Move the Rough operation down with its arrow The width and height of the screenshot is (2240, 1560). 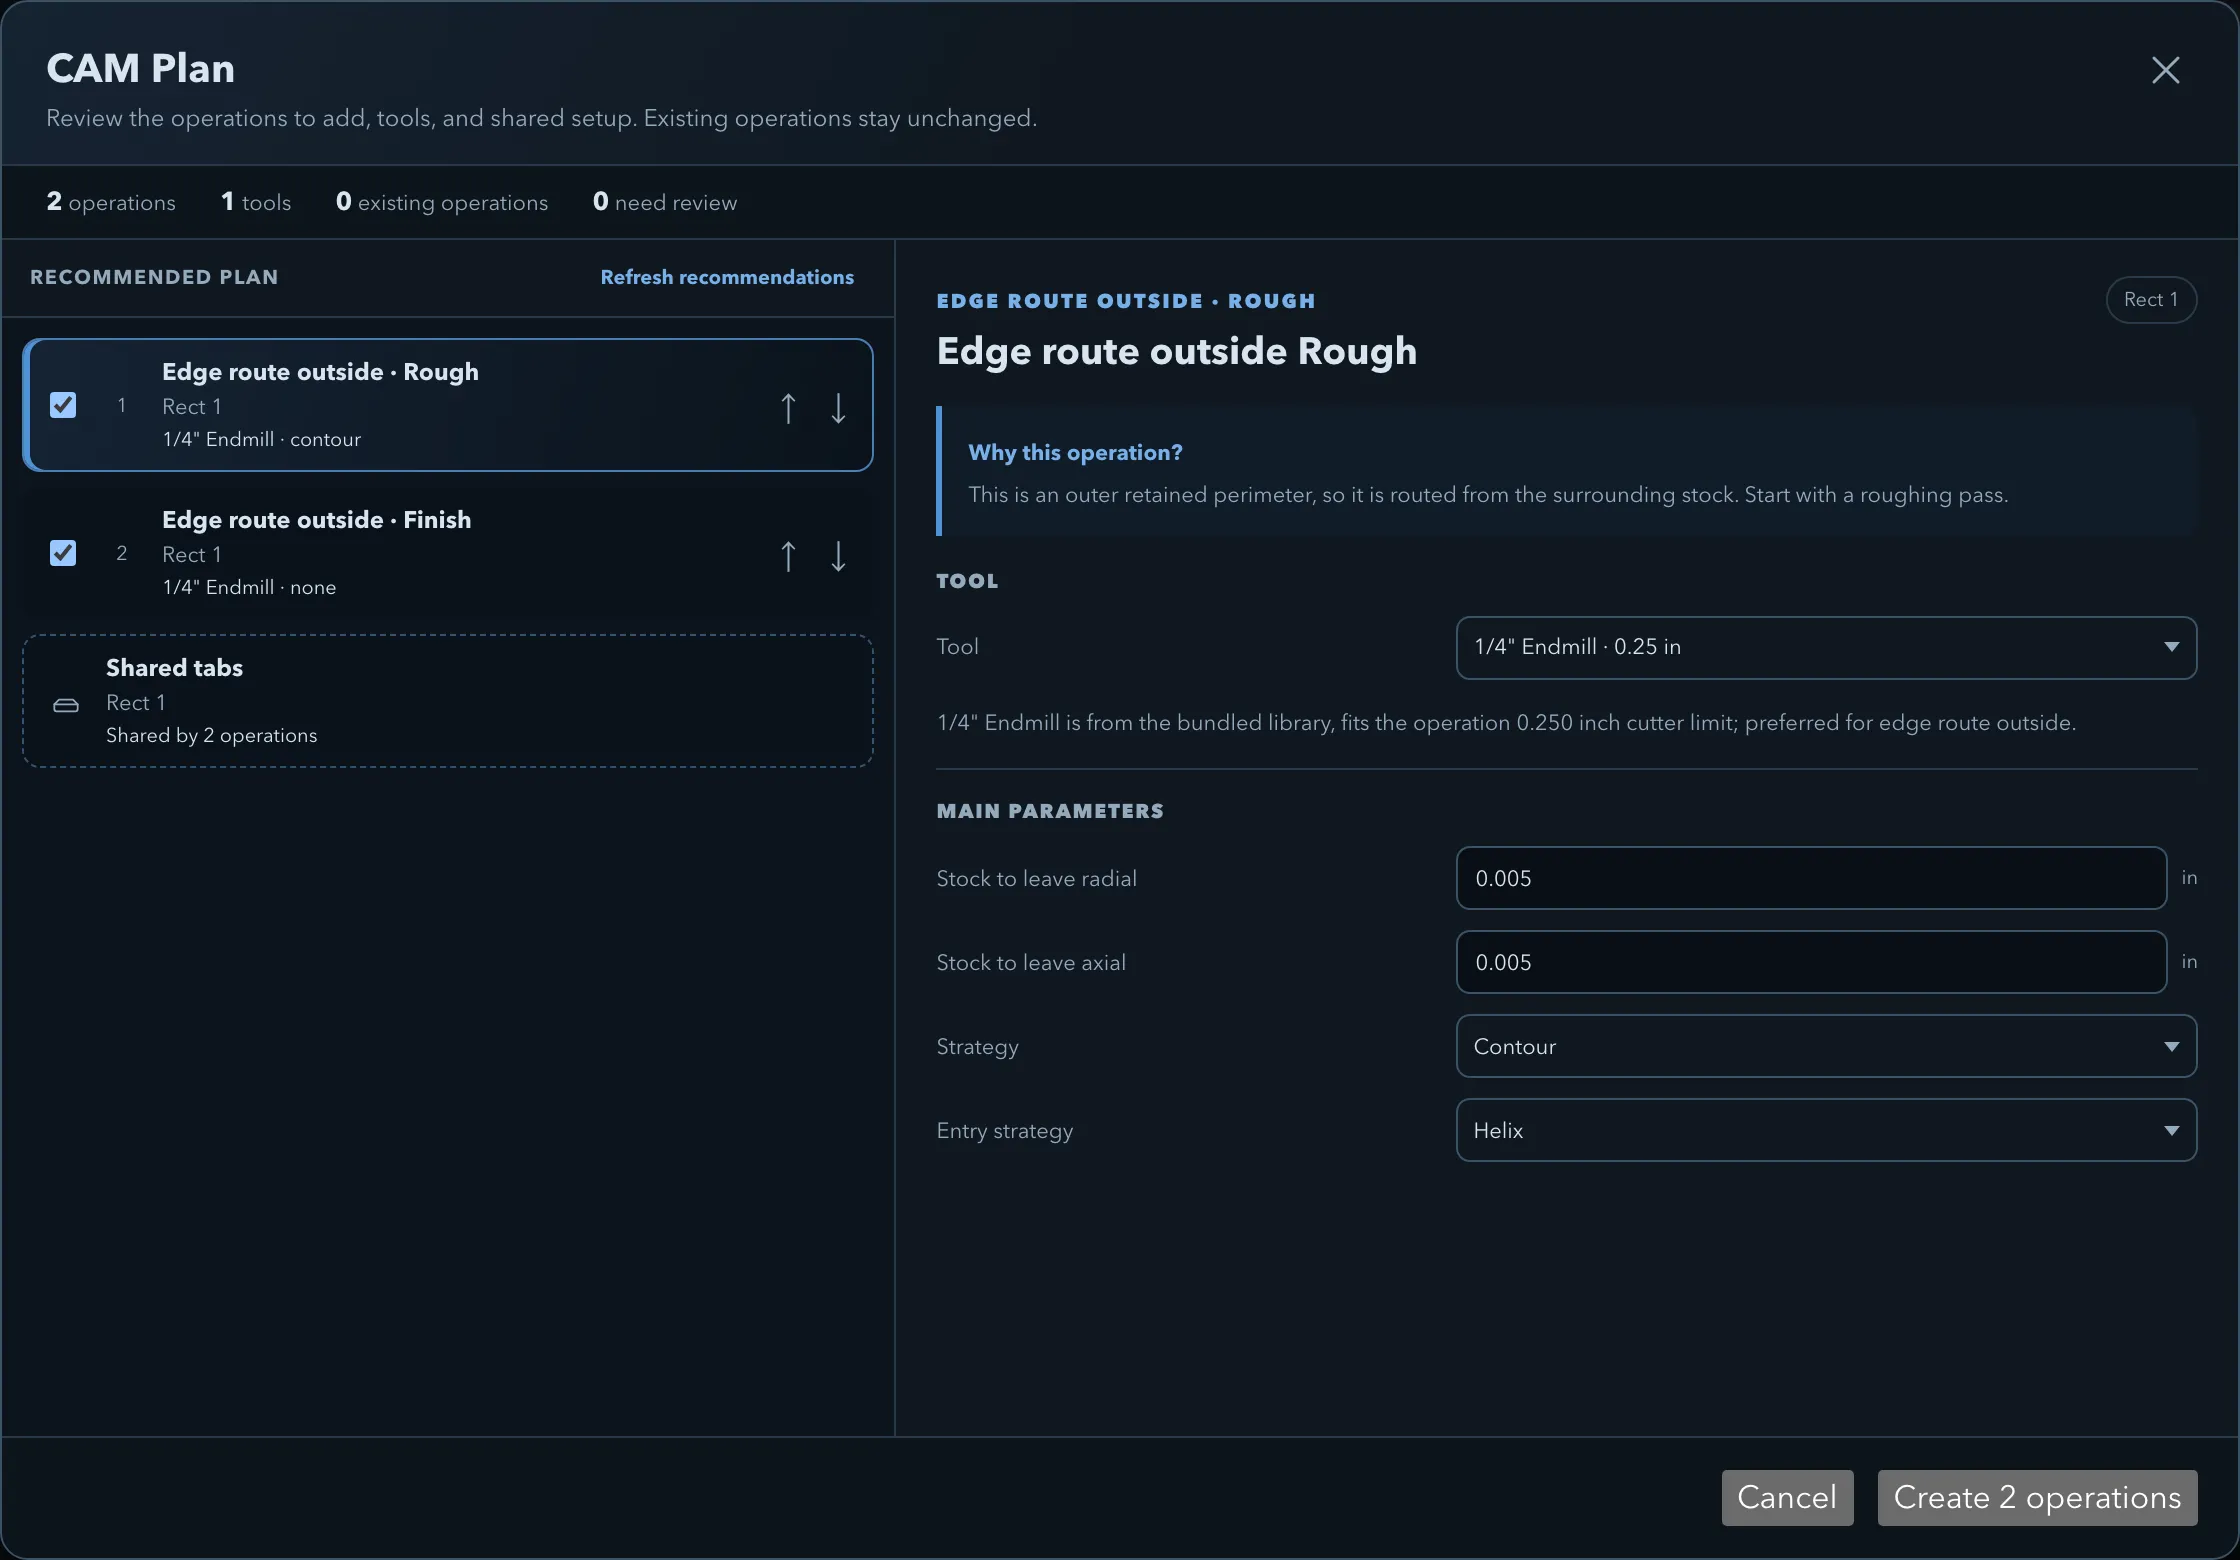pos(838,408)
